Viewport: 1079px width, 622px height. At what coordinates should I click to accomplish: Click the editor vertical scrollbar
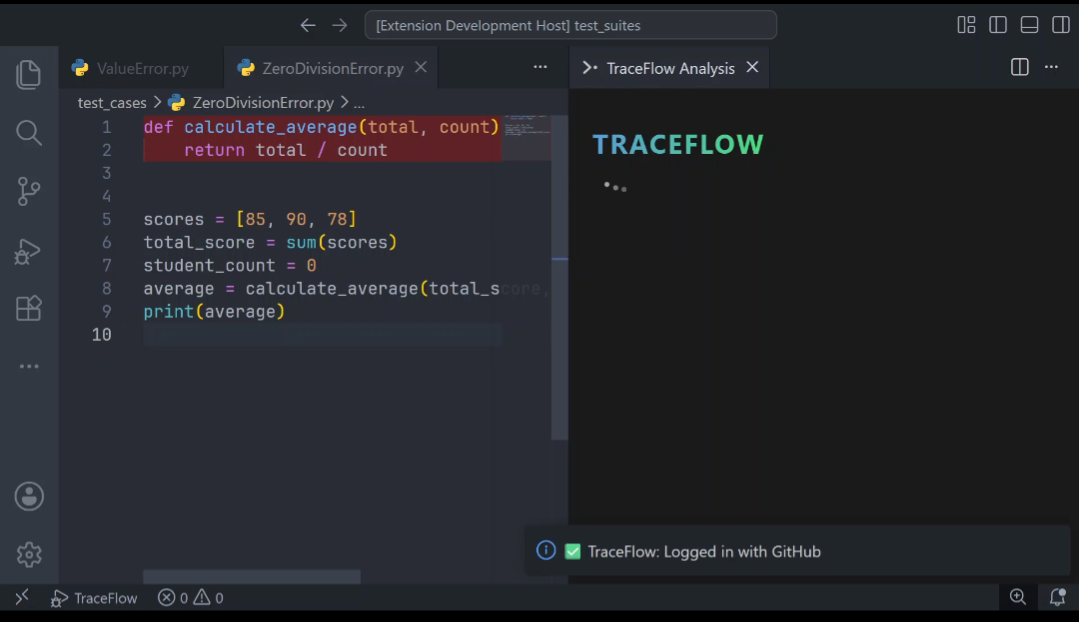559,278
